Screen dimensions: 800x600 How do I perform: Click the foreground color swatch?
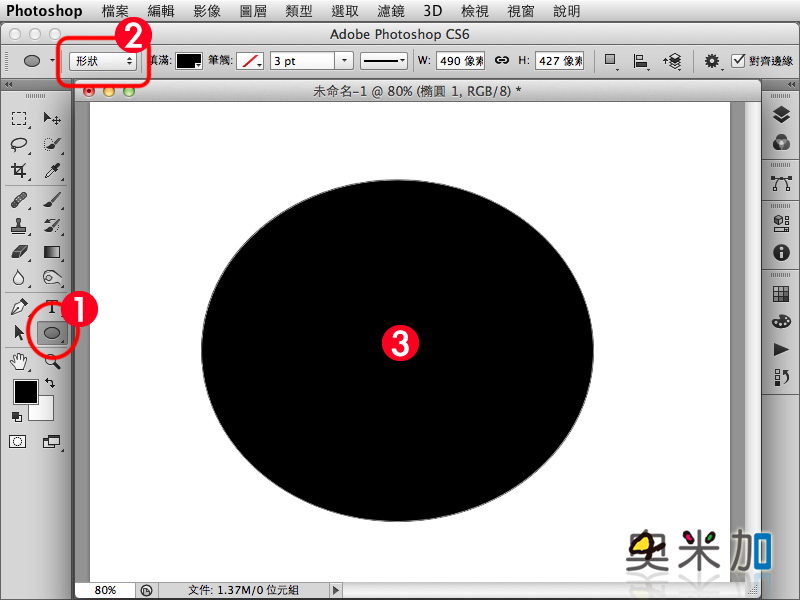(x=26, y=392)
